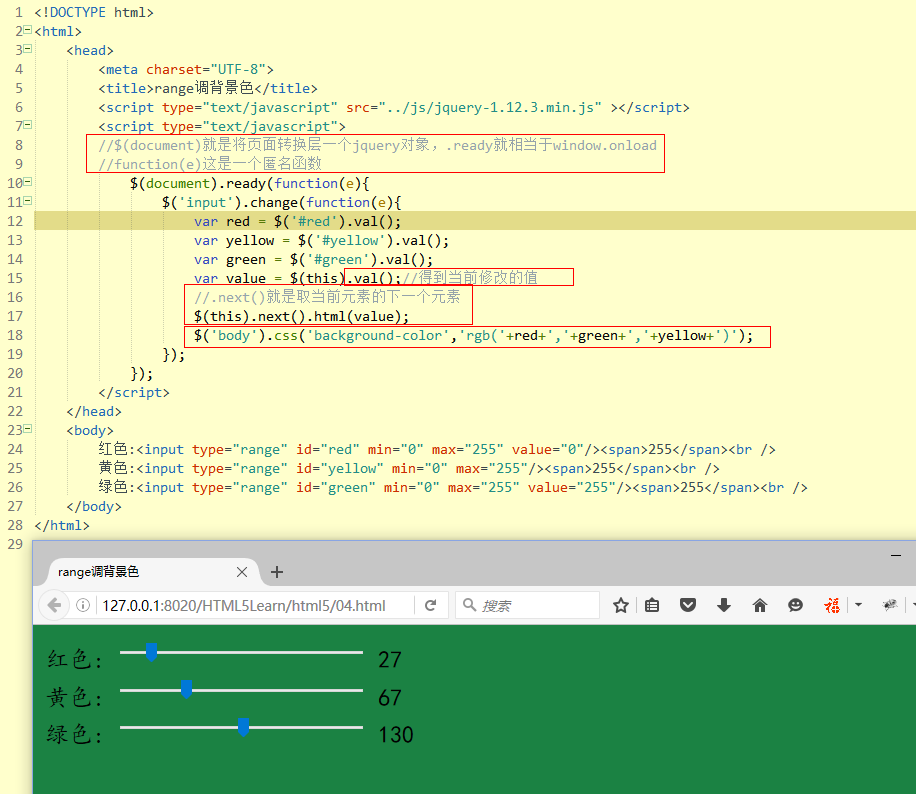
Task: Reload the page with the refresh icon
Action: click(431, 605)
